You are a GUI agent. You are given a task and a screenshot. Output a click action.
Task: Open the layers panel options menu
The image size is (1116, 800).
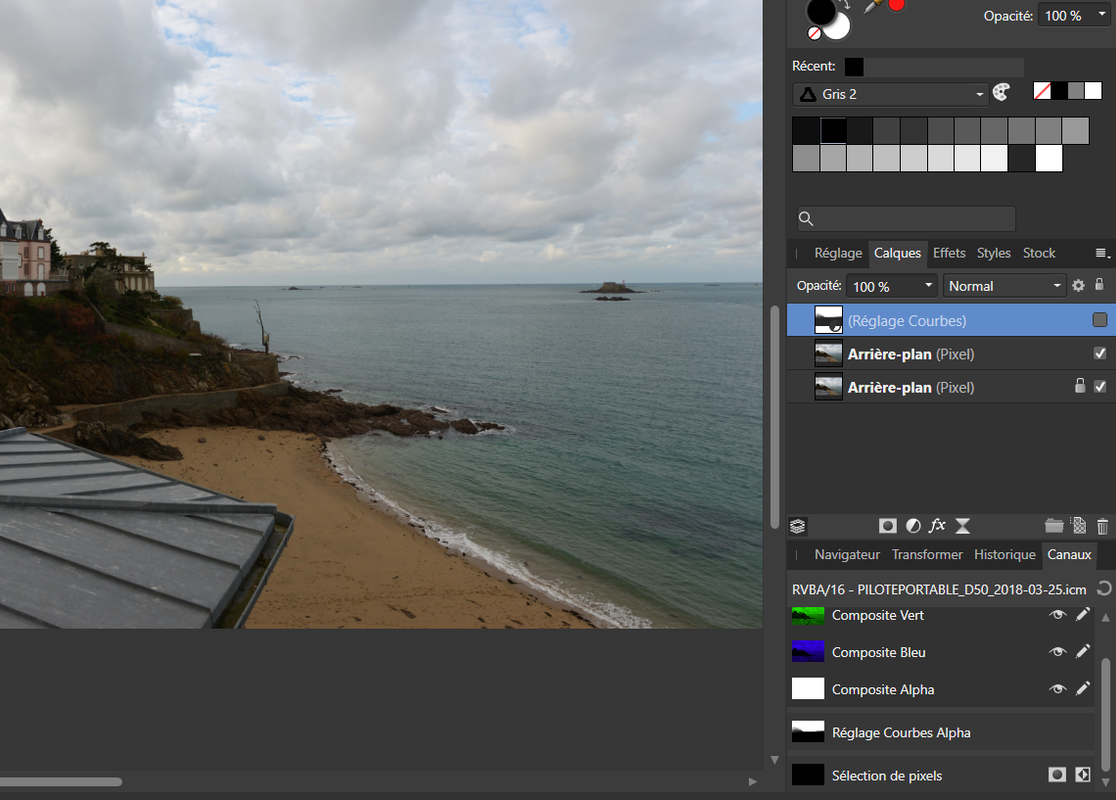point(1102,253)
